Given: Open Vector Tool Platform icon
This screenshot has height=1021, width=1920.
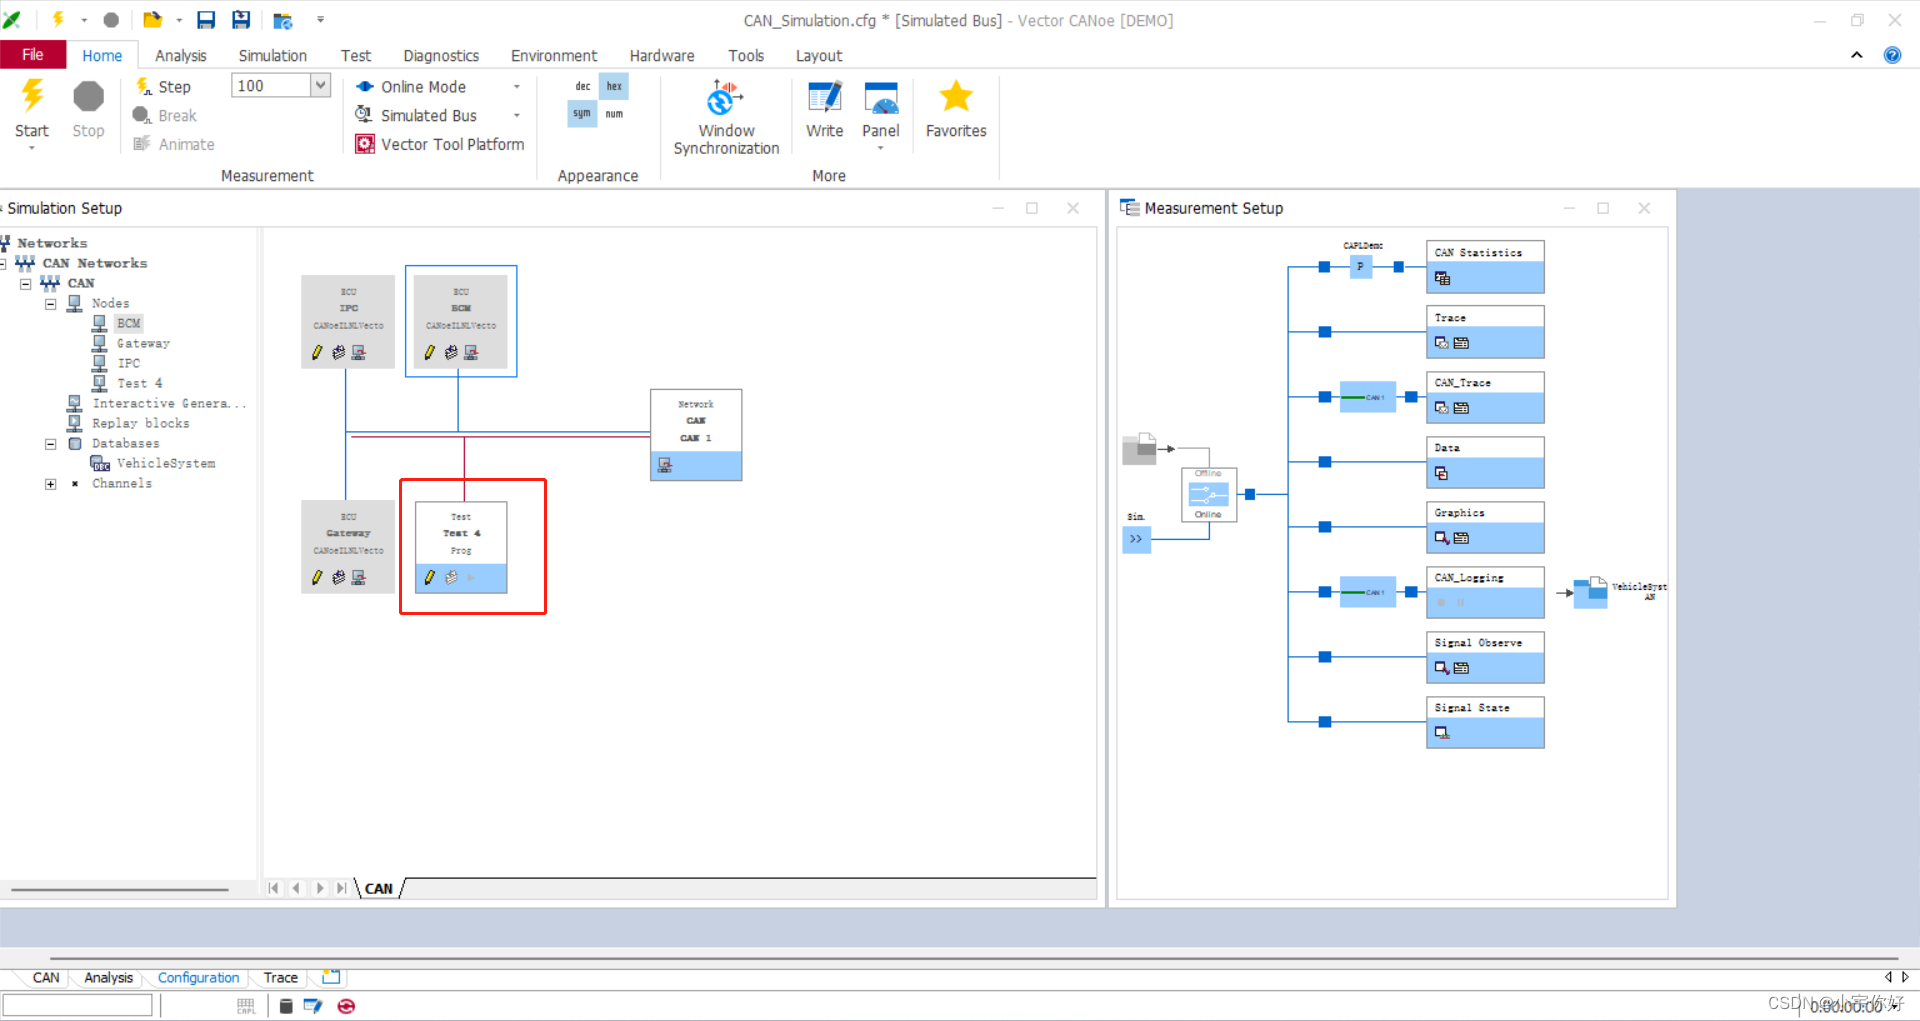Looking at the screenshot, I should pos(365,144).
